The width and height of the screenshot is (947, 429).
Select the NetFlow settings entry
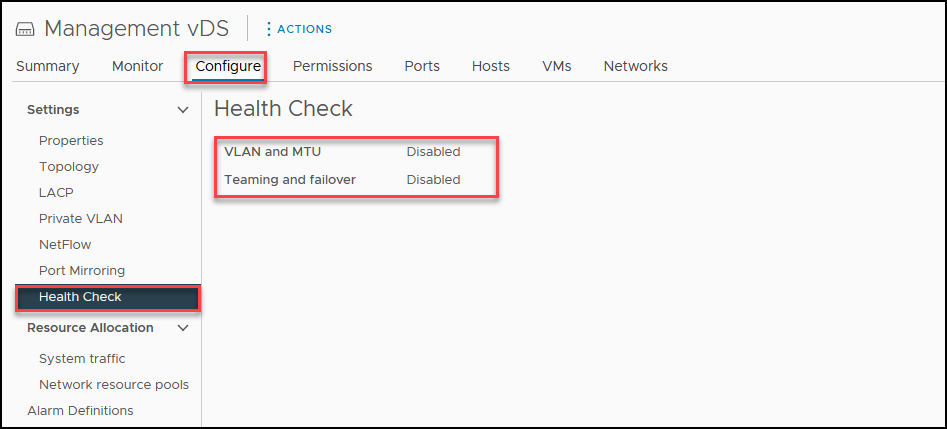(x=65, y=245)
